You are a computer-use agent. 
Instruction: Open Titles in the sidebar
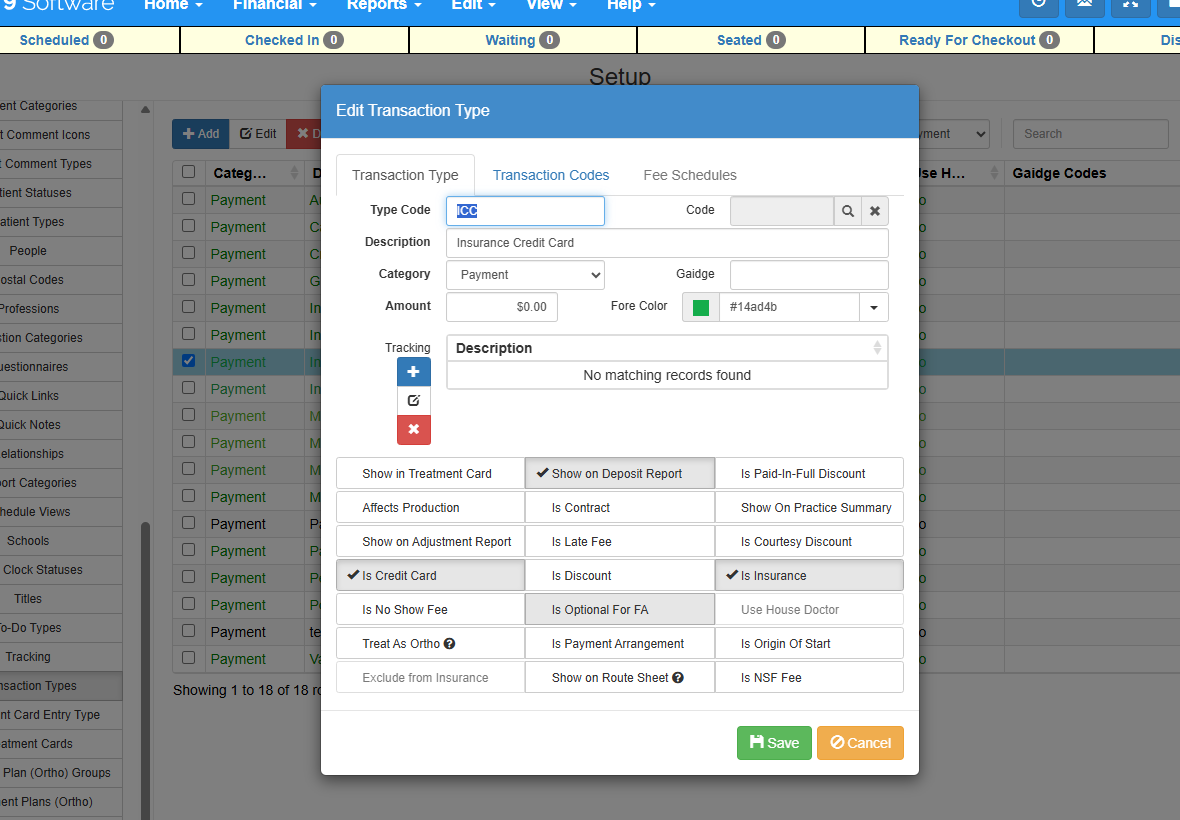tap(60, 599)
